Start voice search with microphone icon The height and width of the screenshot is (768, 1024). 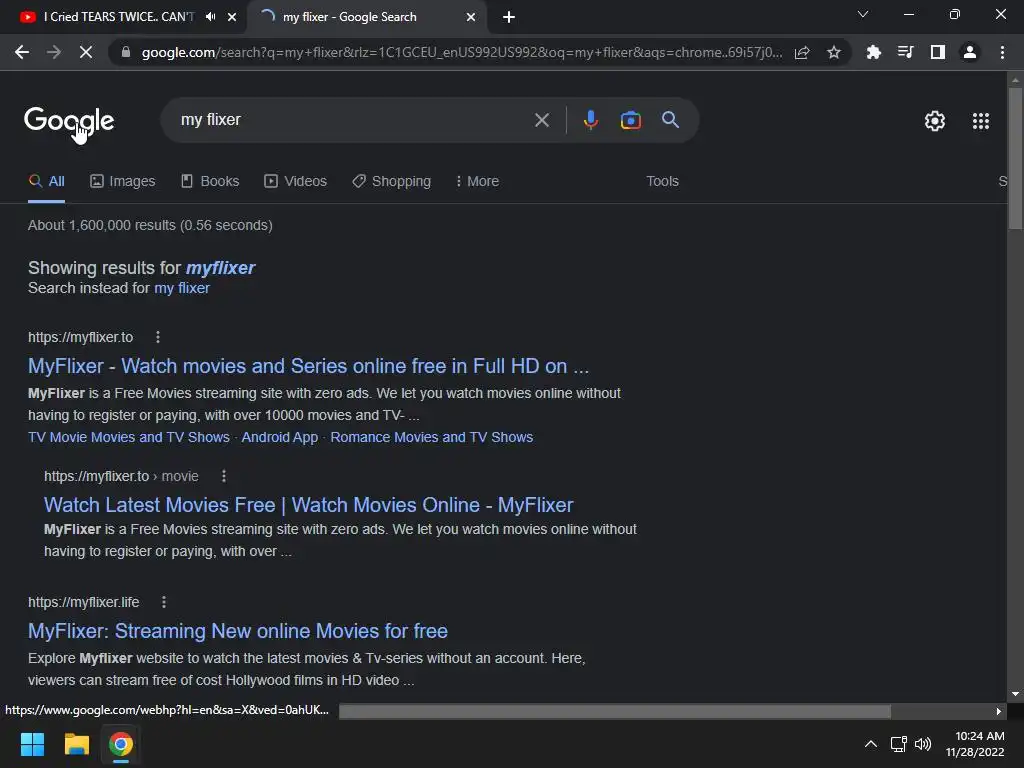pos(590,120)
